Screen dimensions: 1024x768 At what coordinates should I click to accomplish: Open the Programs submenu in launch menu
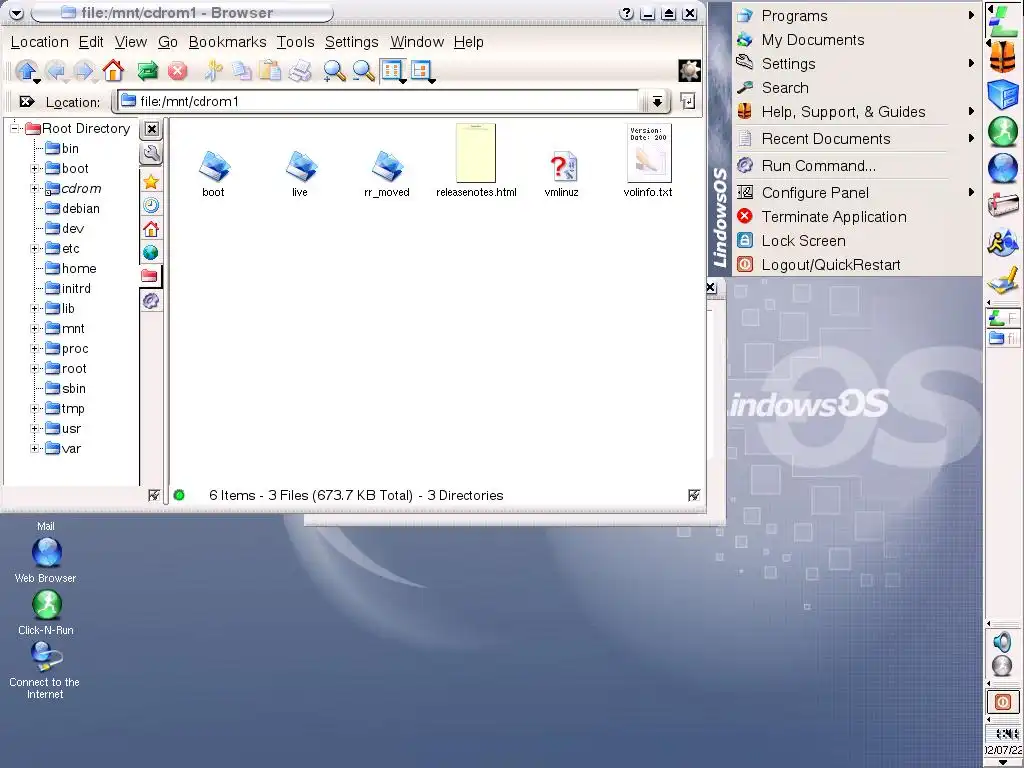pyautogui.click(x=856, y=16)
